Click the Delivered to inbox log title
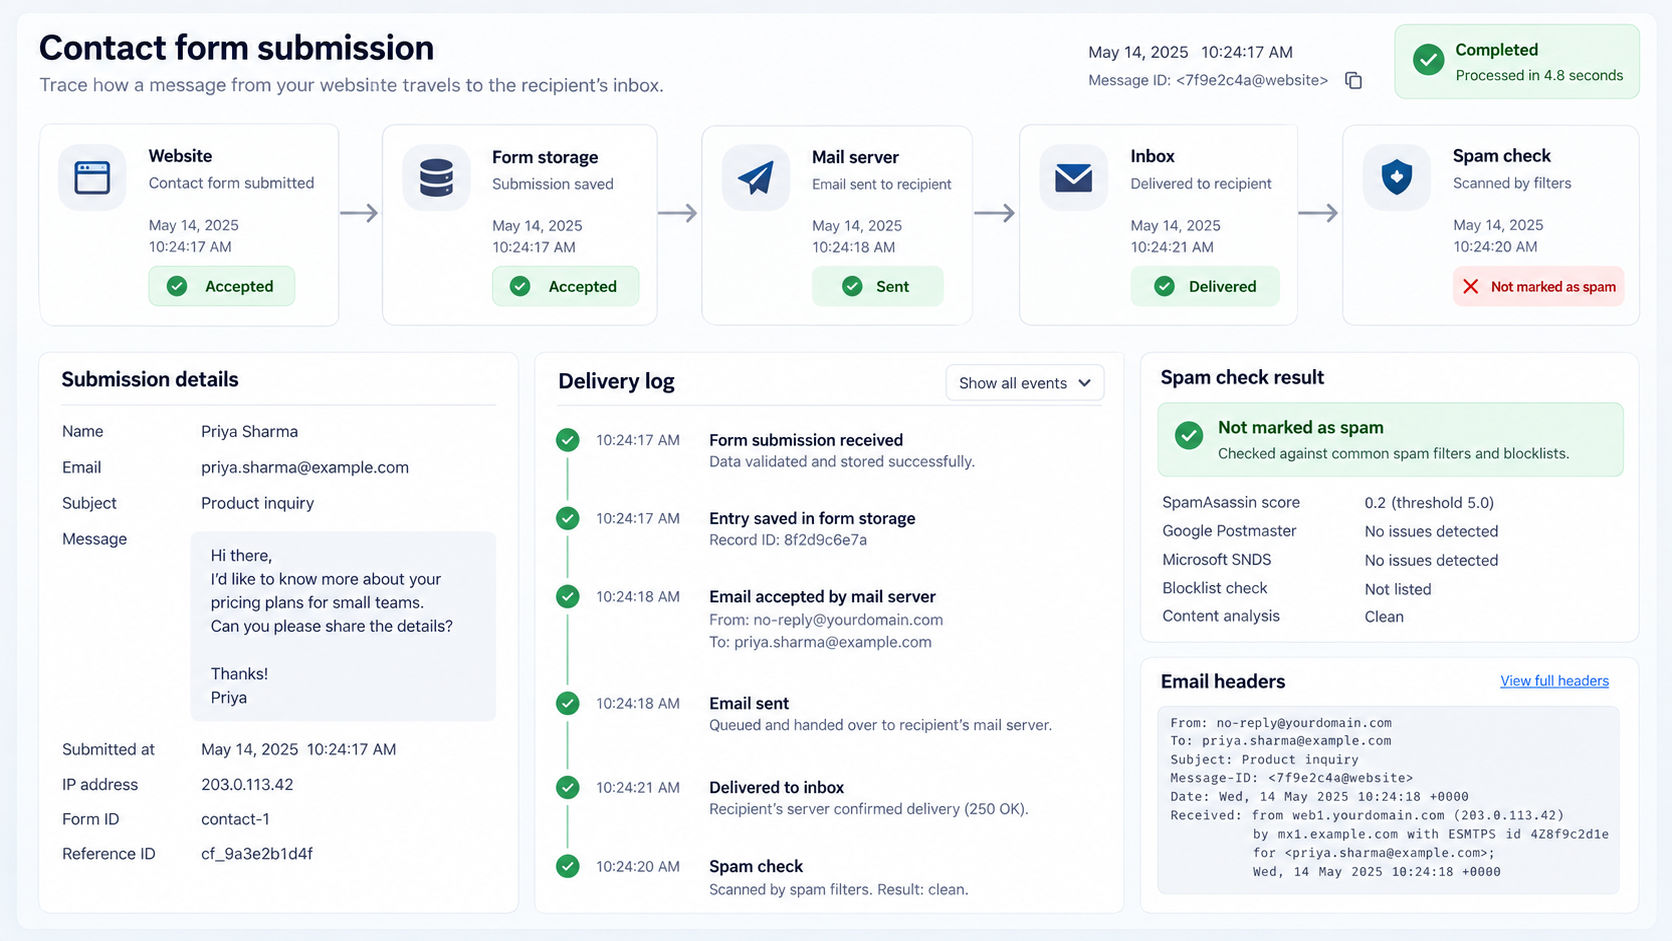The width and height of the screenshot is (1672, 941). point(776,787)
